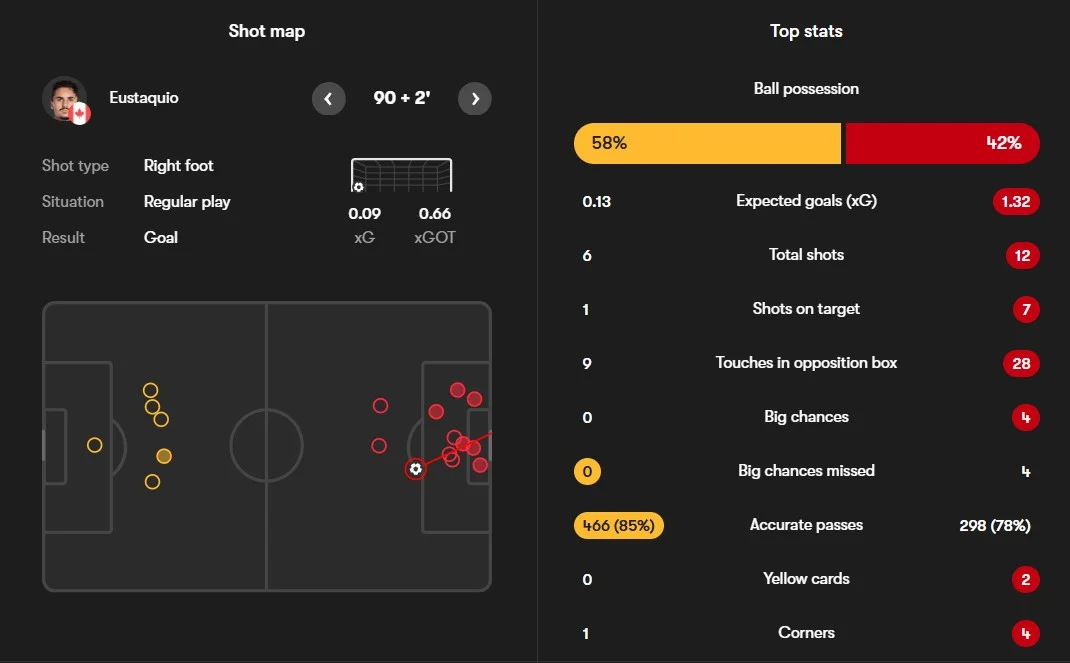Select the topmost yellow shot marker

pyautogui.click(x=150, y=390)
